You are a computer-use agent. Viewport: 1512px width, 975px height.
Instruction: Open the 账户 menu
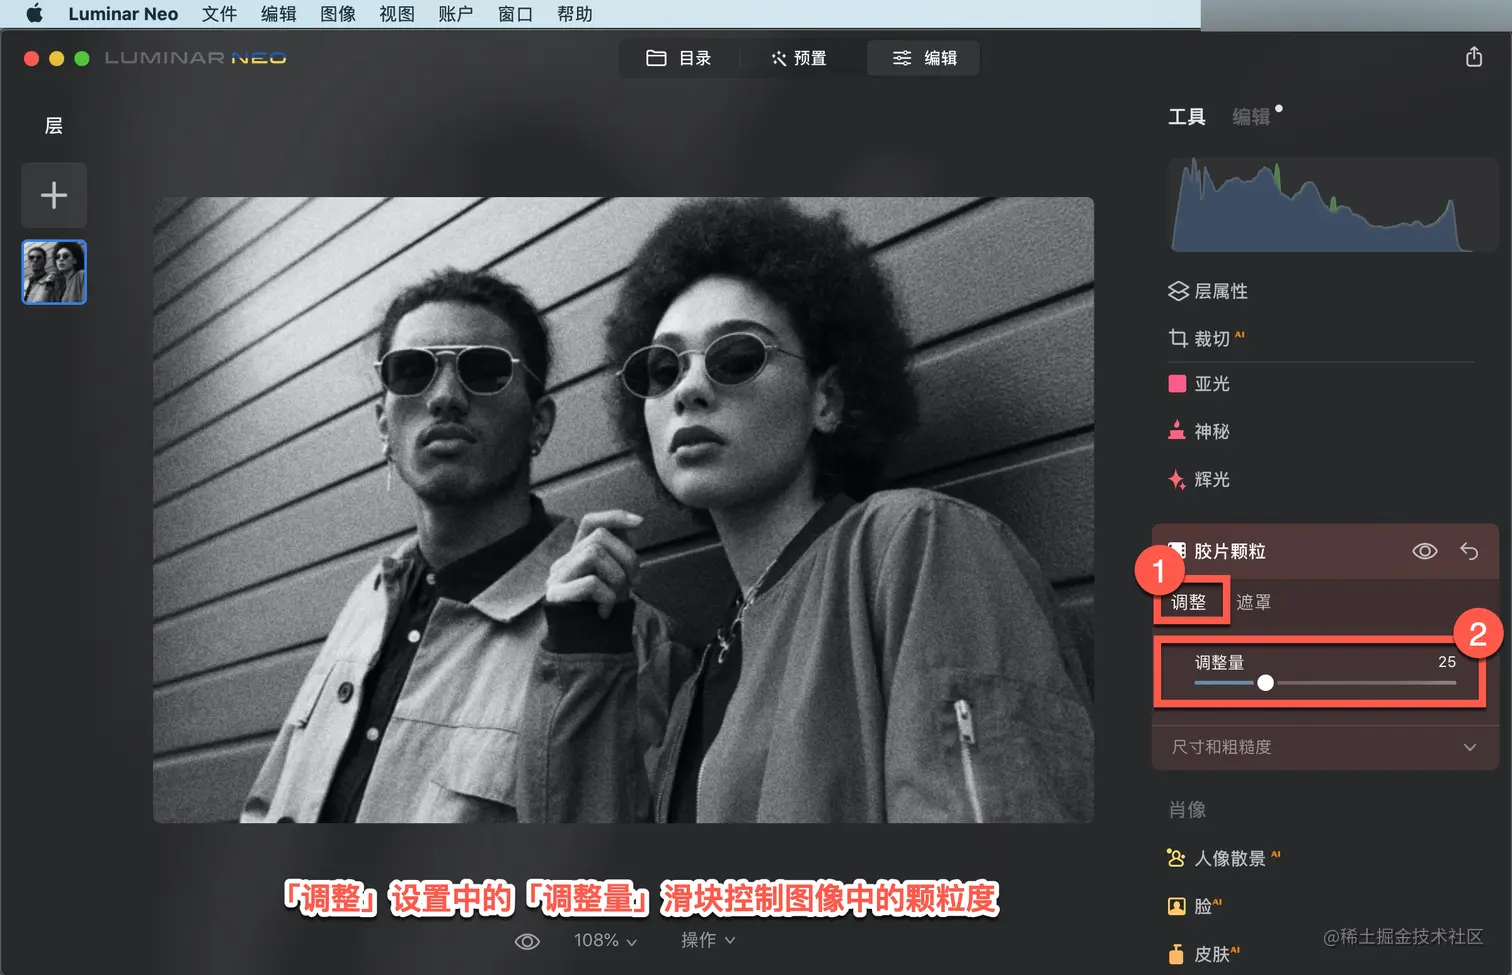point(456,14)
